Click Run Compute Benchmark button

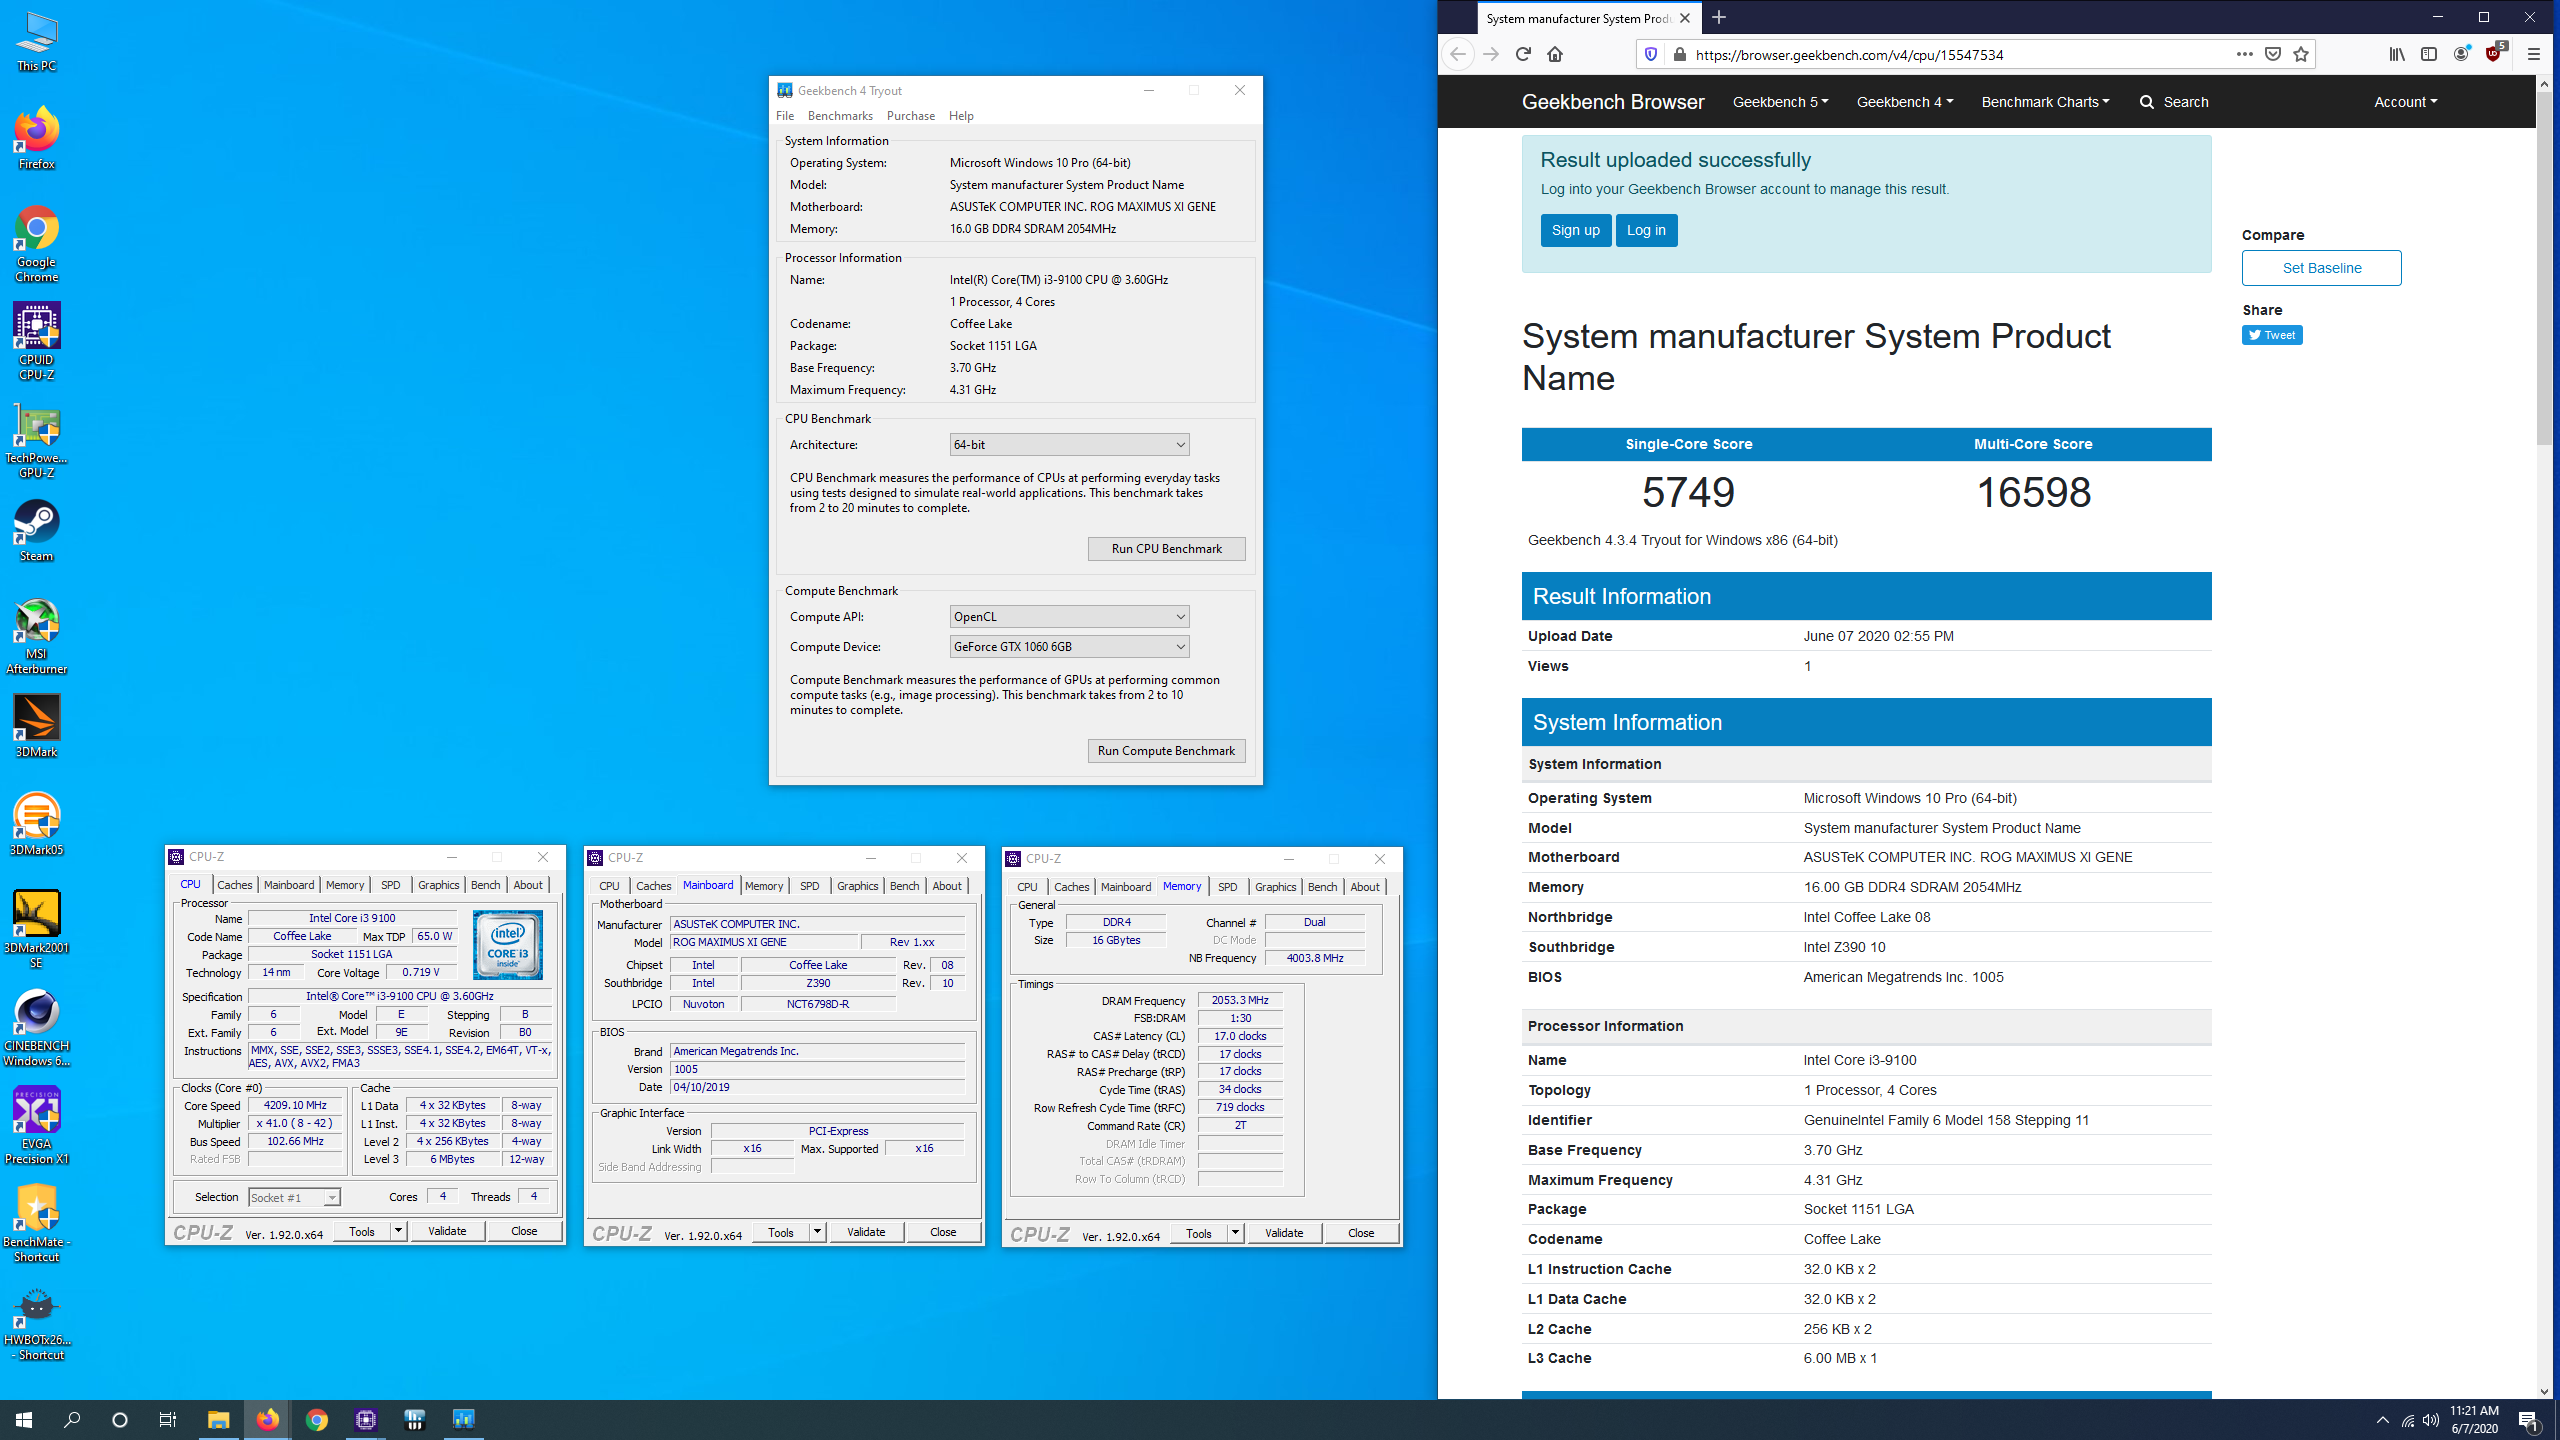point(1166,750)
